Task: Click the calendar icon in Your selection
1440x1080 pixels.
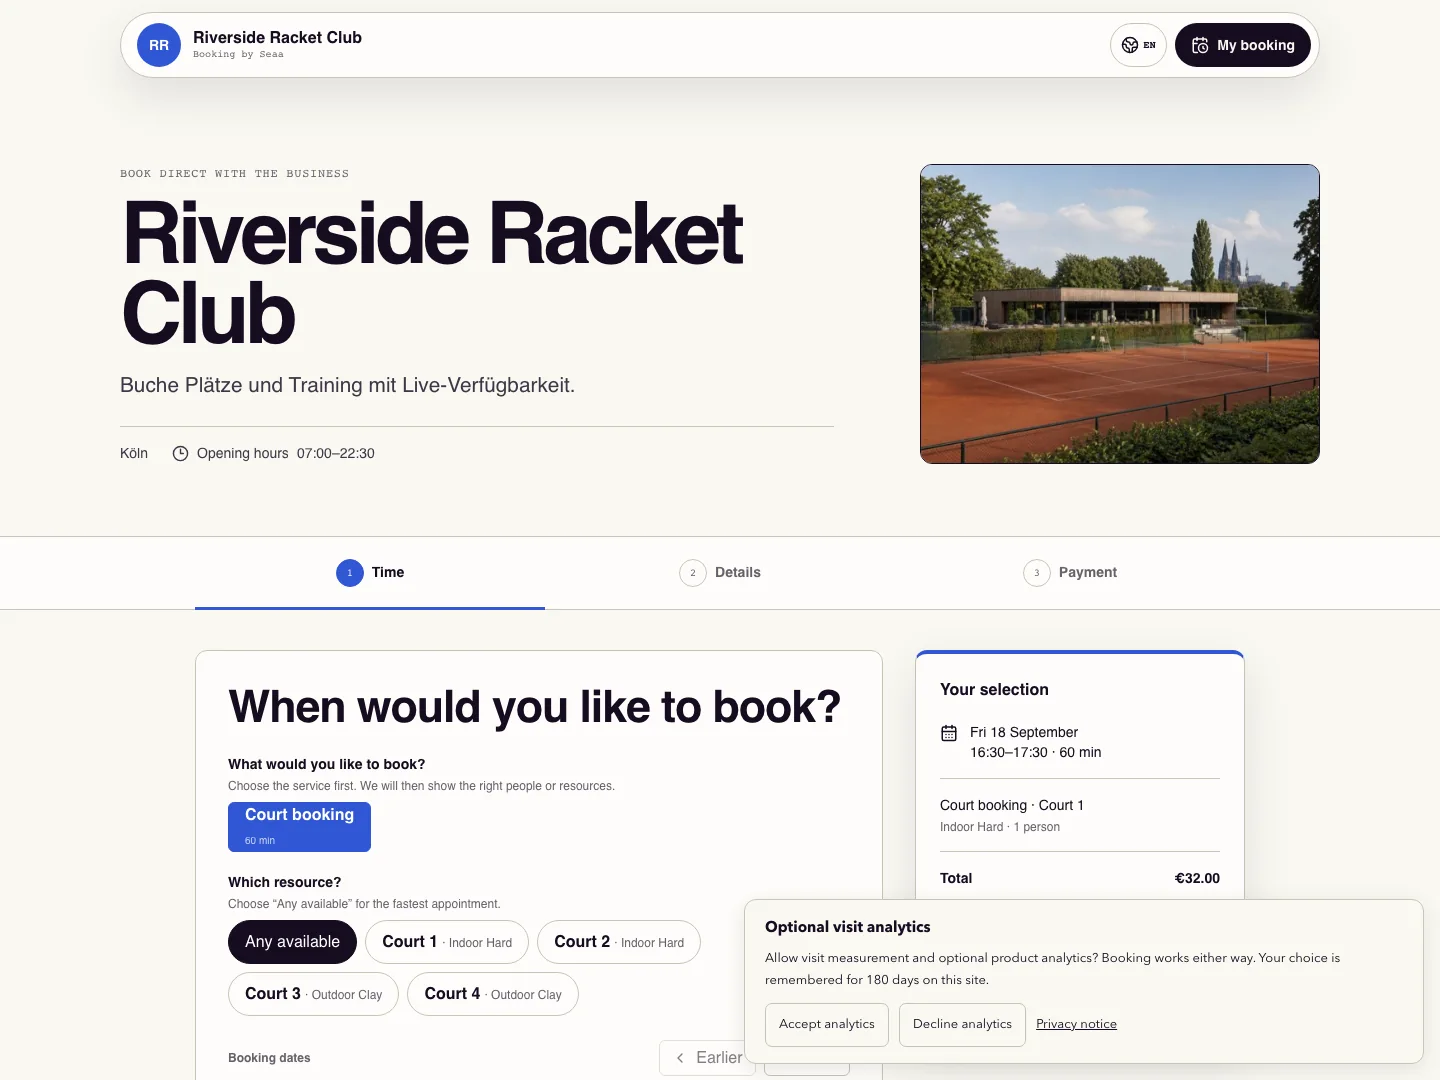Action: 949,733
